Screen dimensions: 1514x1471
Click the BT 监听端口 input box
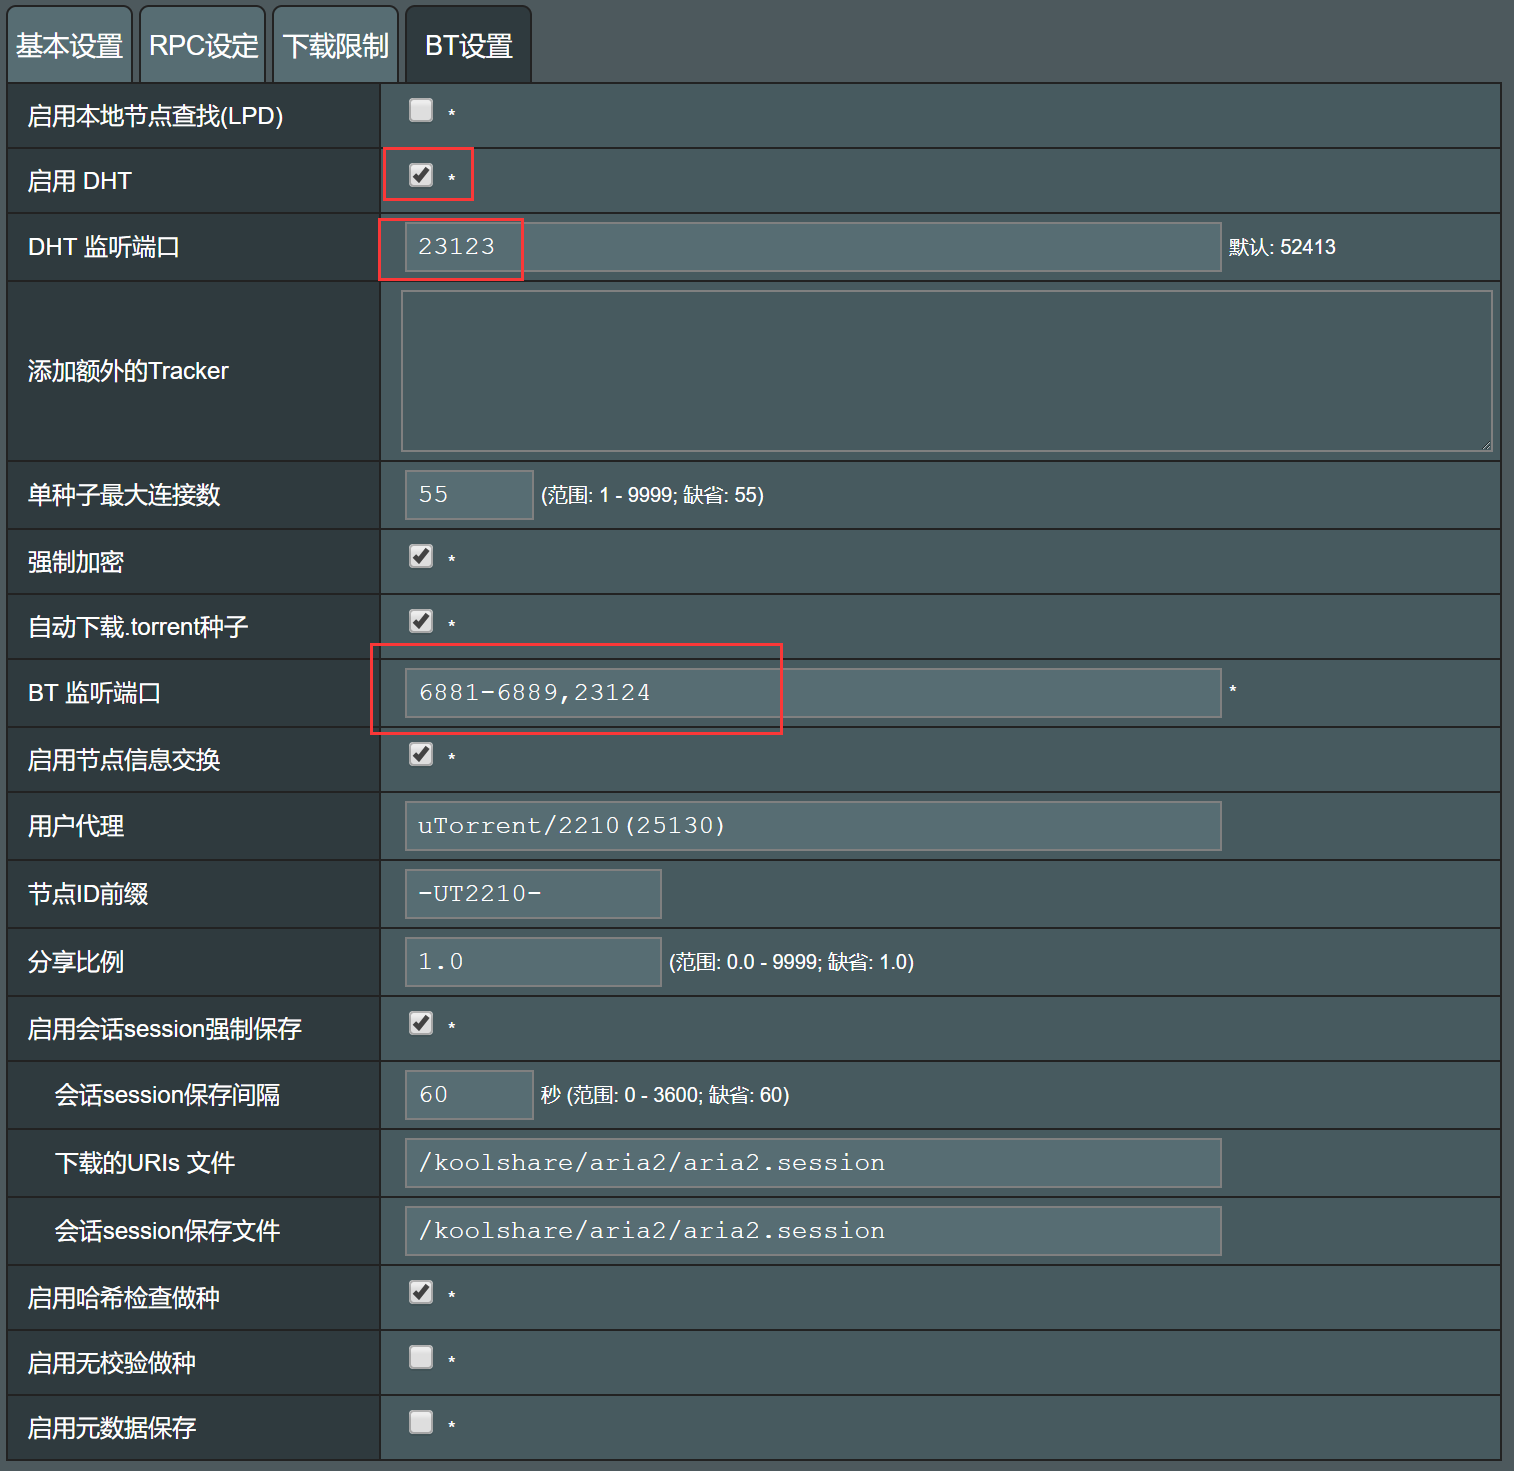tap(812, 693)
